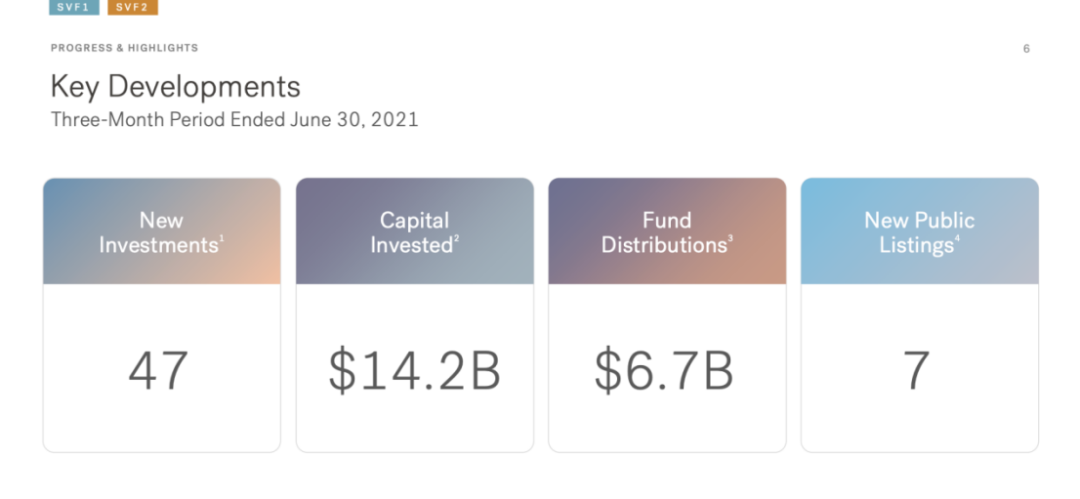Click the page number 6
Viewport: 1080px width, 499px height.
click(x=1026, y=49)
